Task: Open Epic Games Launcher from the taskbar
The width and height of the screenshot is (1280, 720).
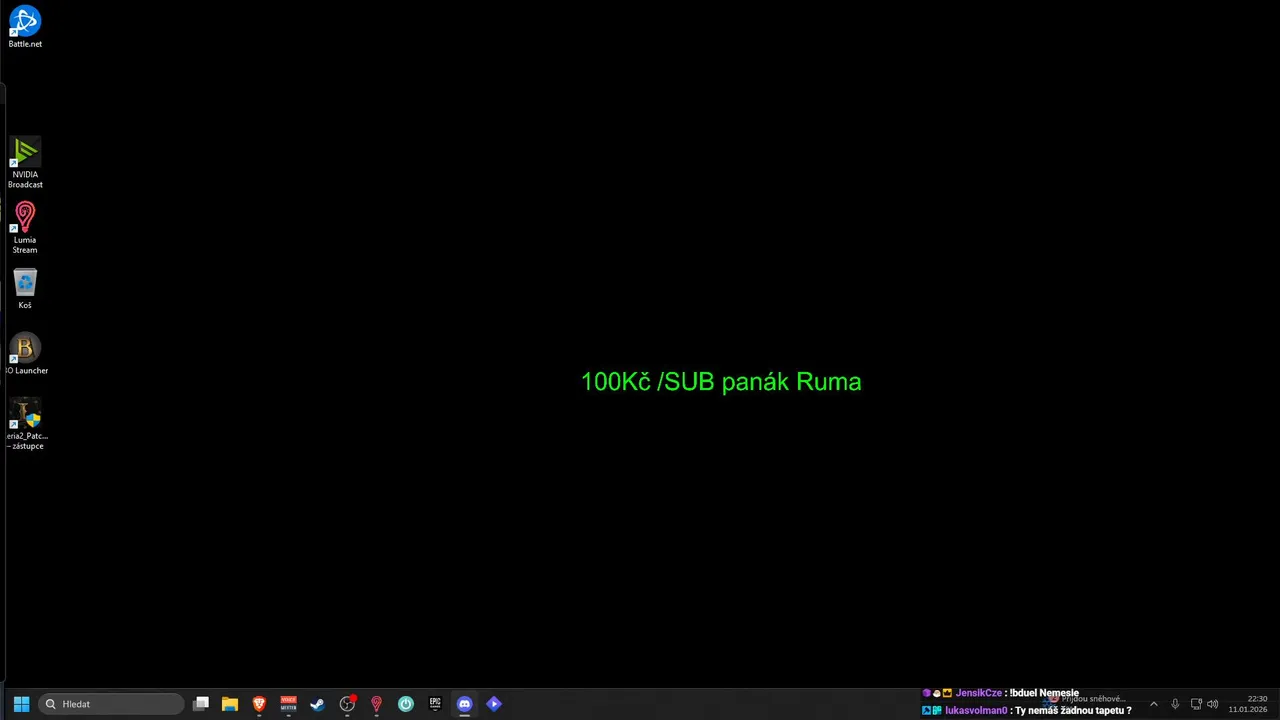Action: click(x=435, y=704)
